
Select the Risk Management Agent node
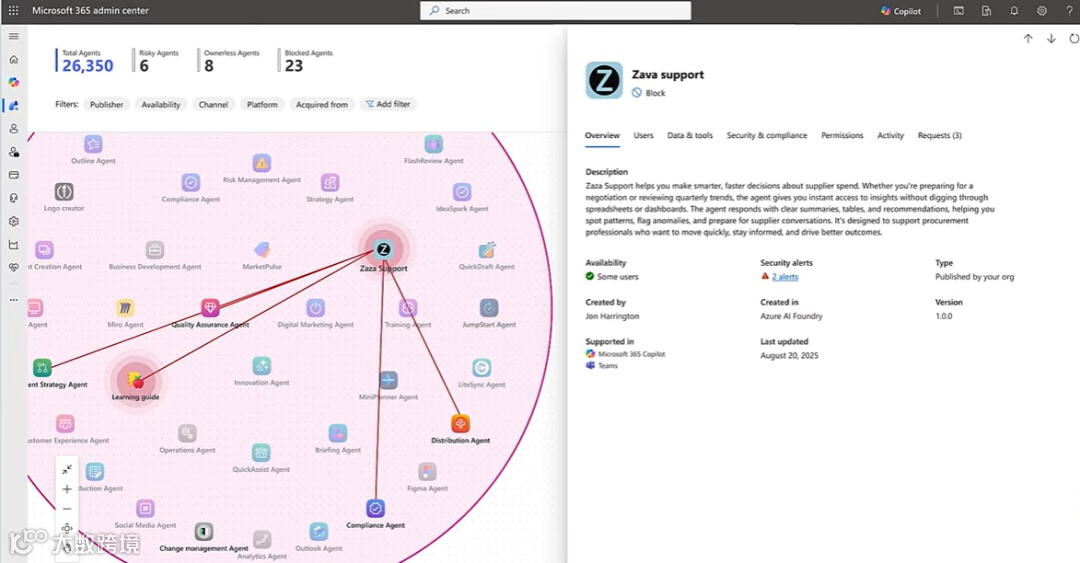click(x=261, y=163)
